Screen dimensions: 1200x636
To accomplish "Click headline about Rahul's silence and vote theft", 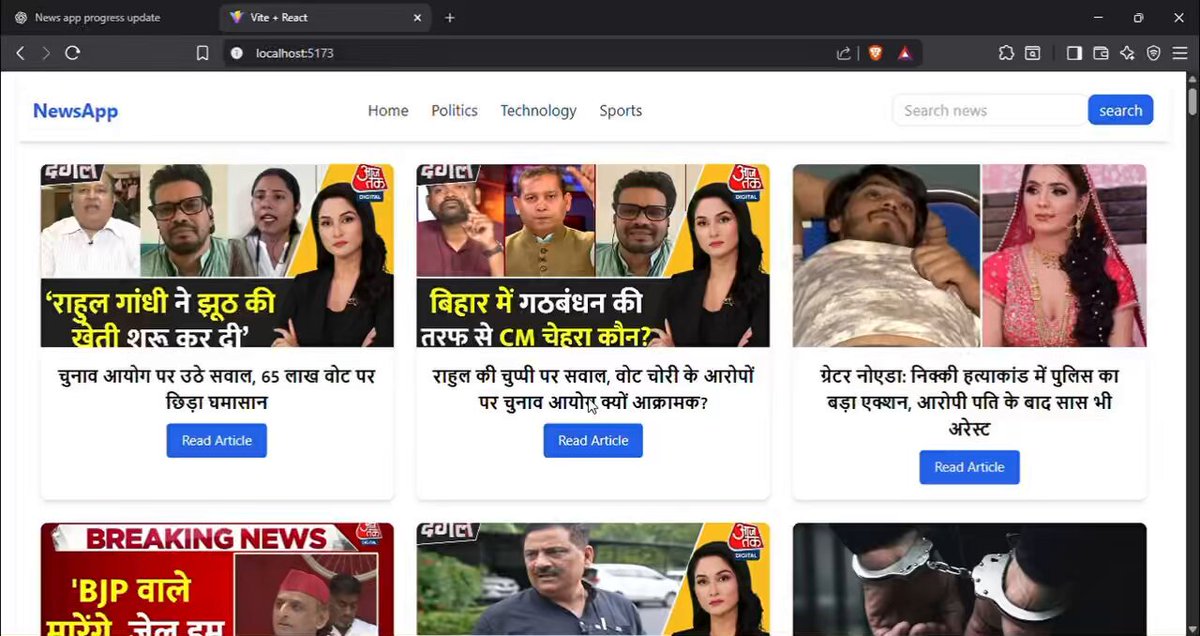I will click(x=593, y=389).
